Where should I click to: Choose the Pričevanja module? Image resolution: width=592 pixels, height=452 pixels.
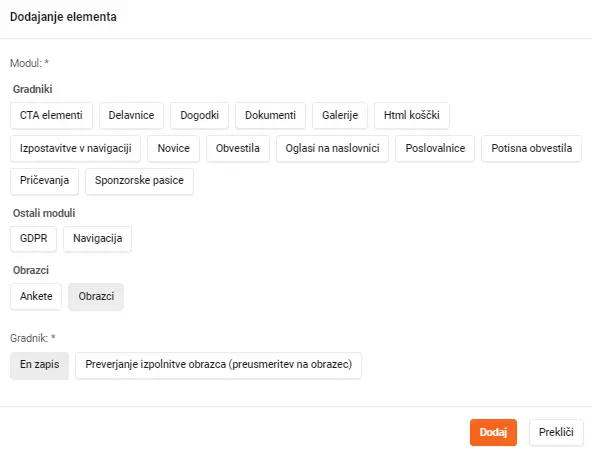click(x=45, y=181)
